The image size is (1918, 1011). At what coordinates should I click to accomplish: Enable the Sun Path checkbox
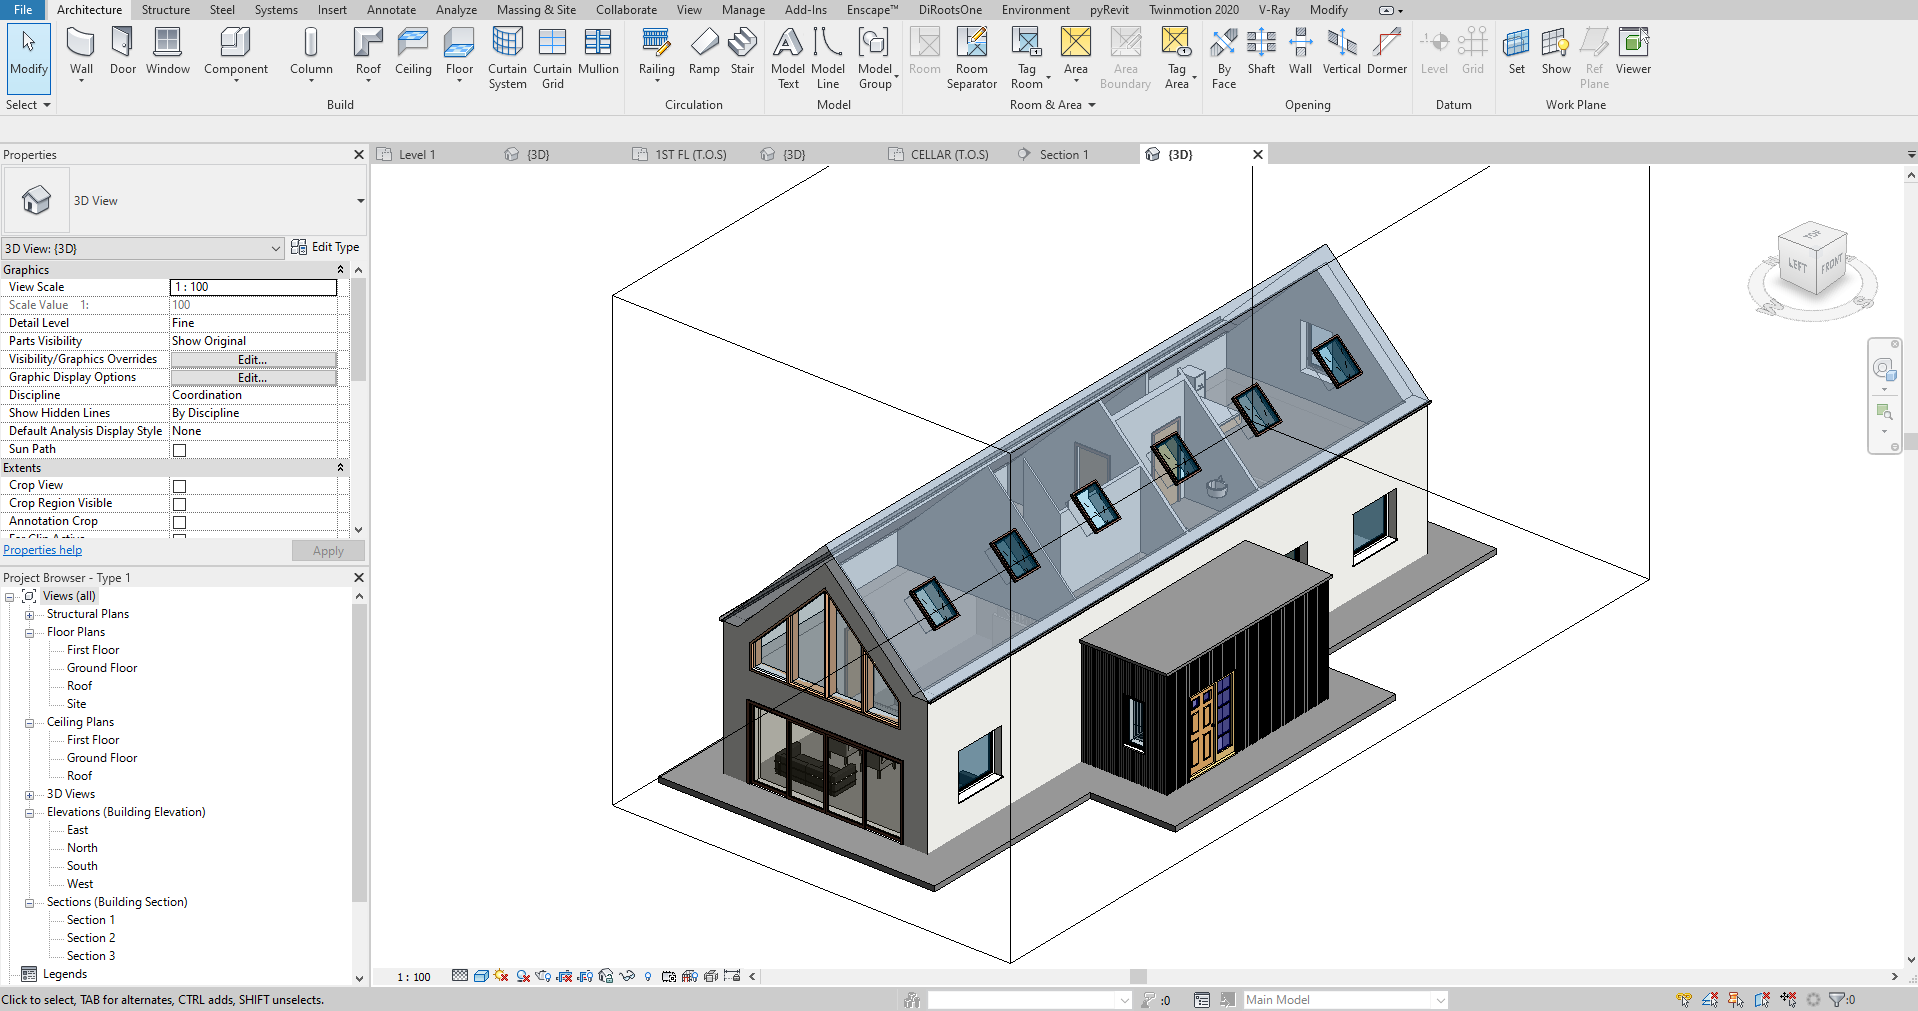coord(178,449)
